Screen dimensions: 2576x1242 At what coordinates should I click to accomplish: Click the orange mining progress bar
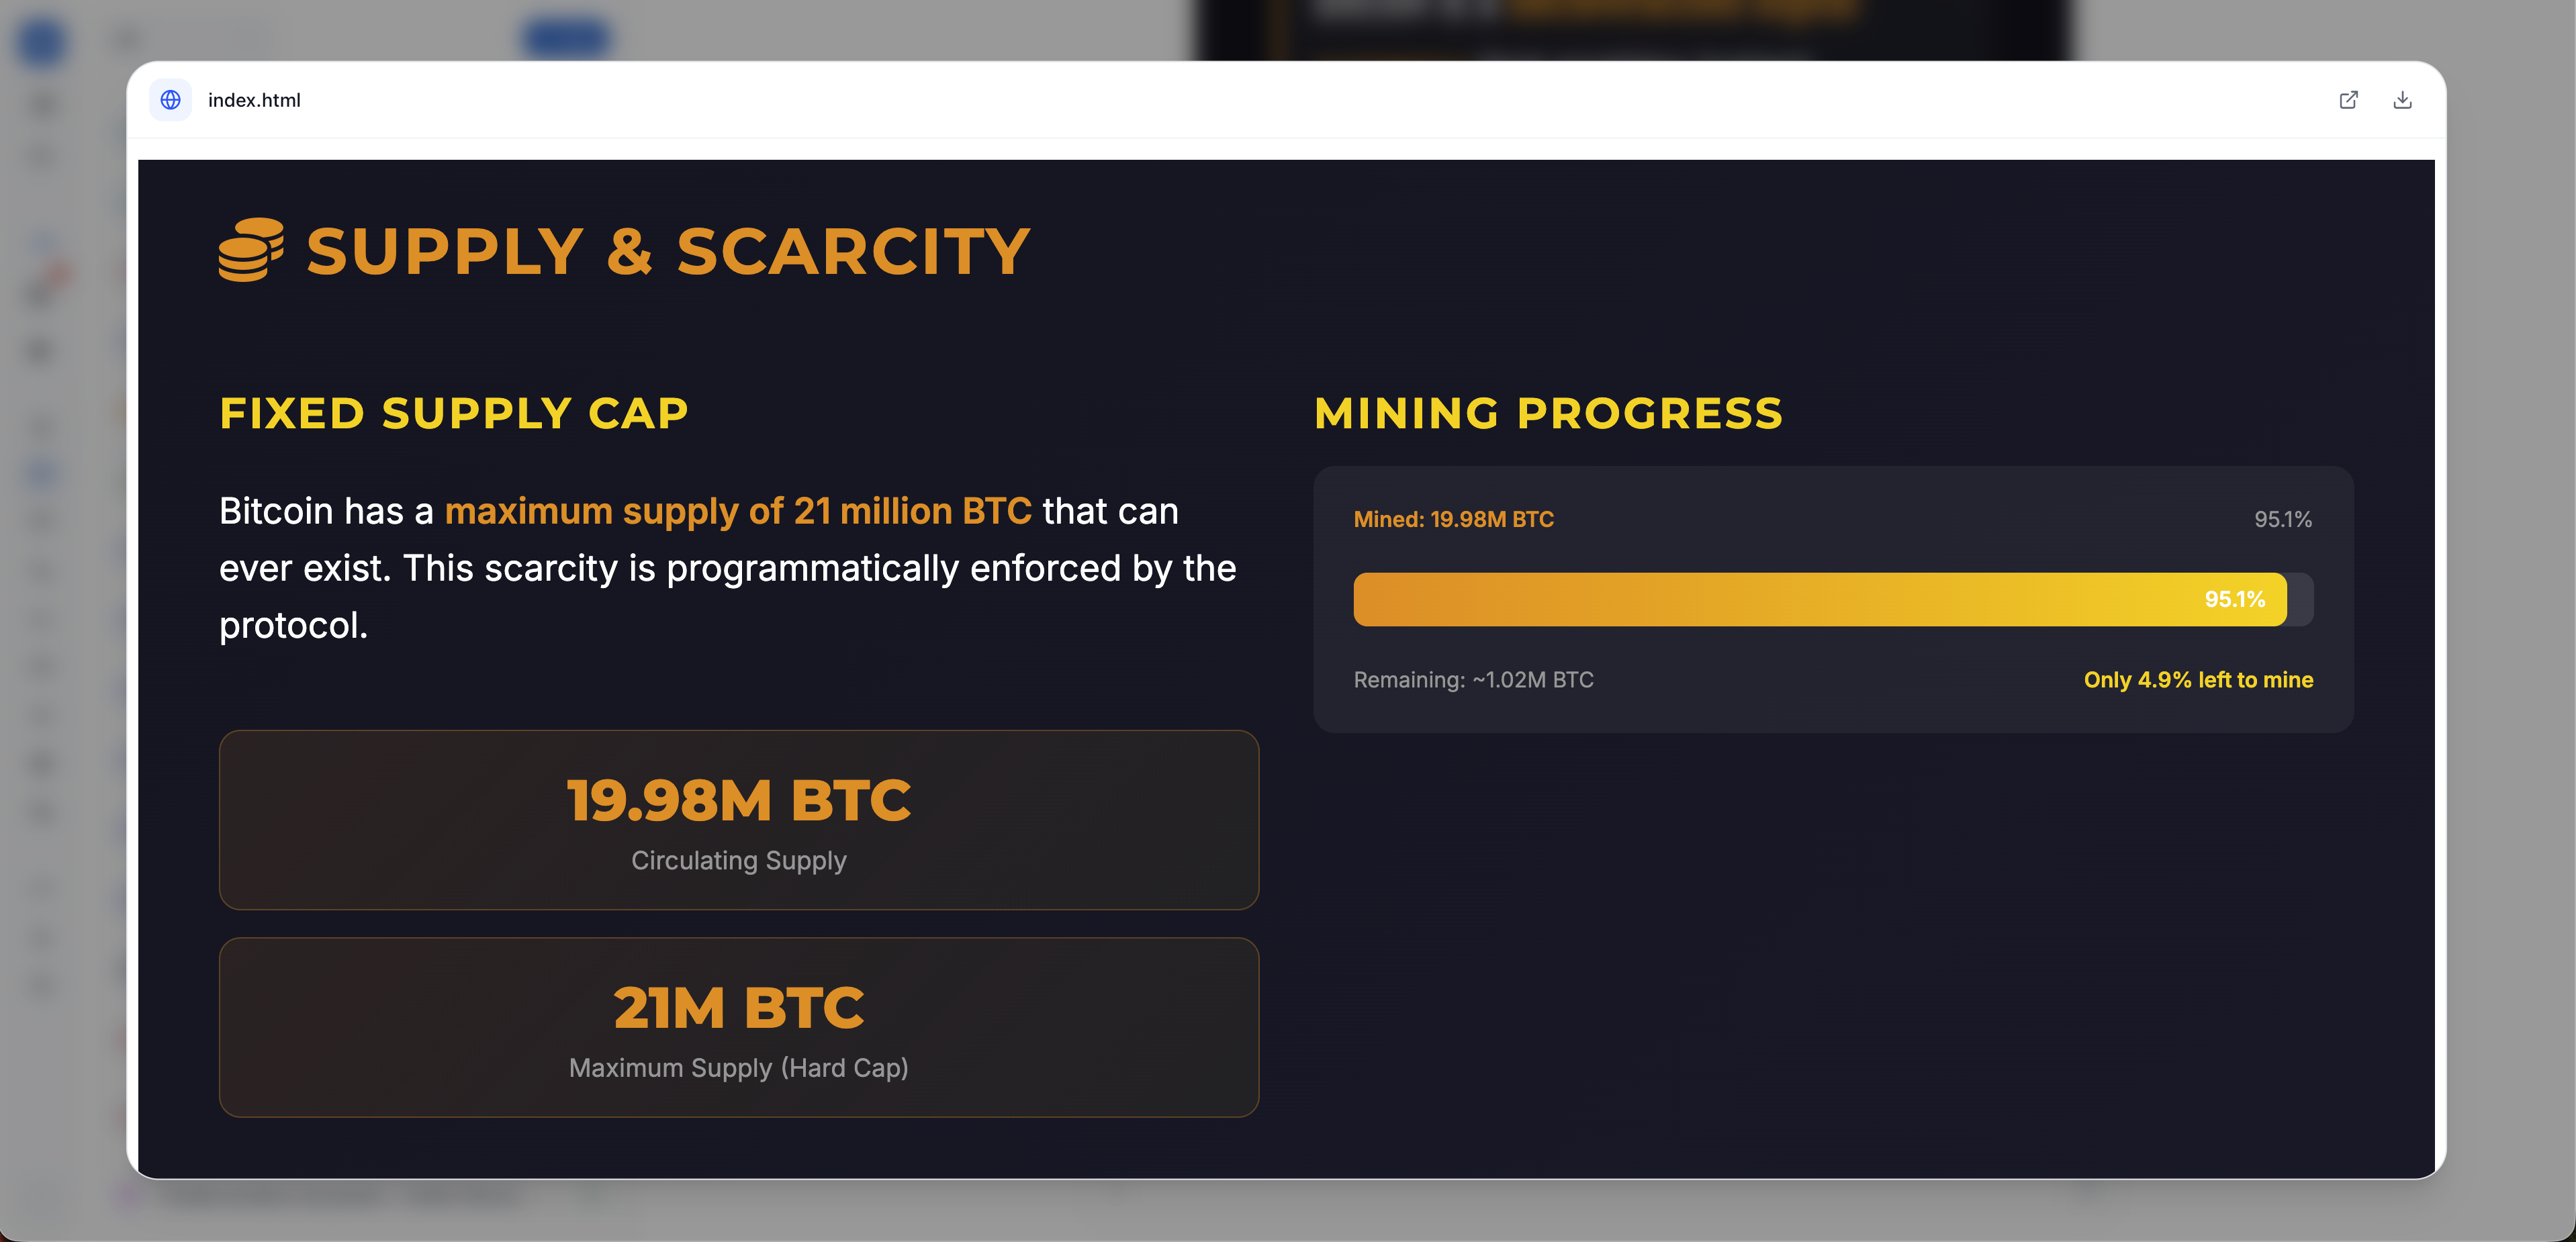coord(1820,599)
